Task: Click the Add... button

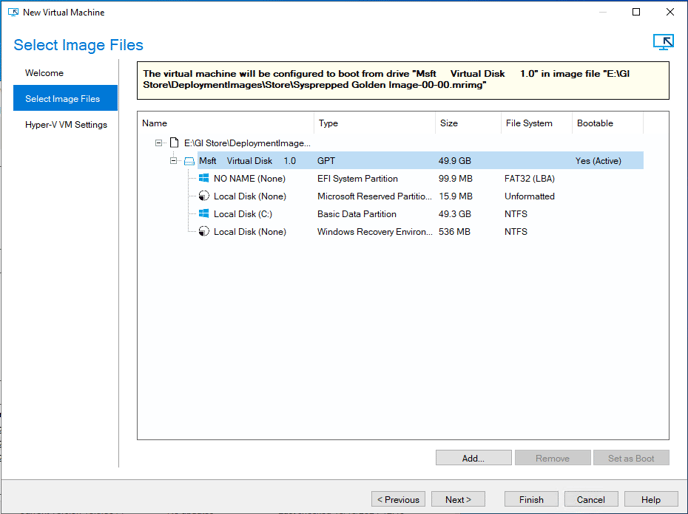Action: pos(473,458)
